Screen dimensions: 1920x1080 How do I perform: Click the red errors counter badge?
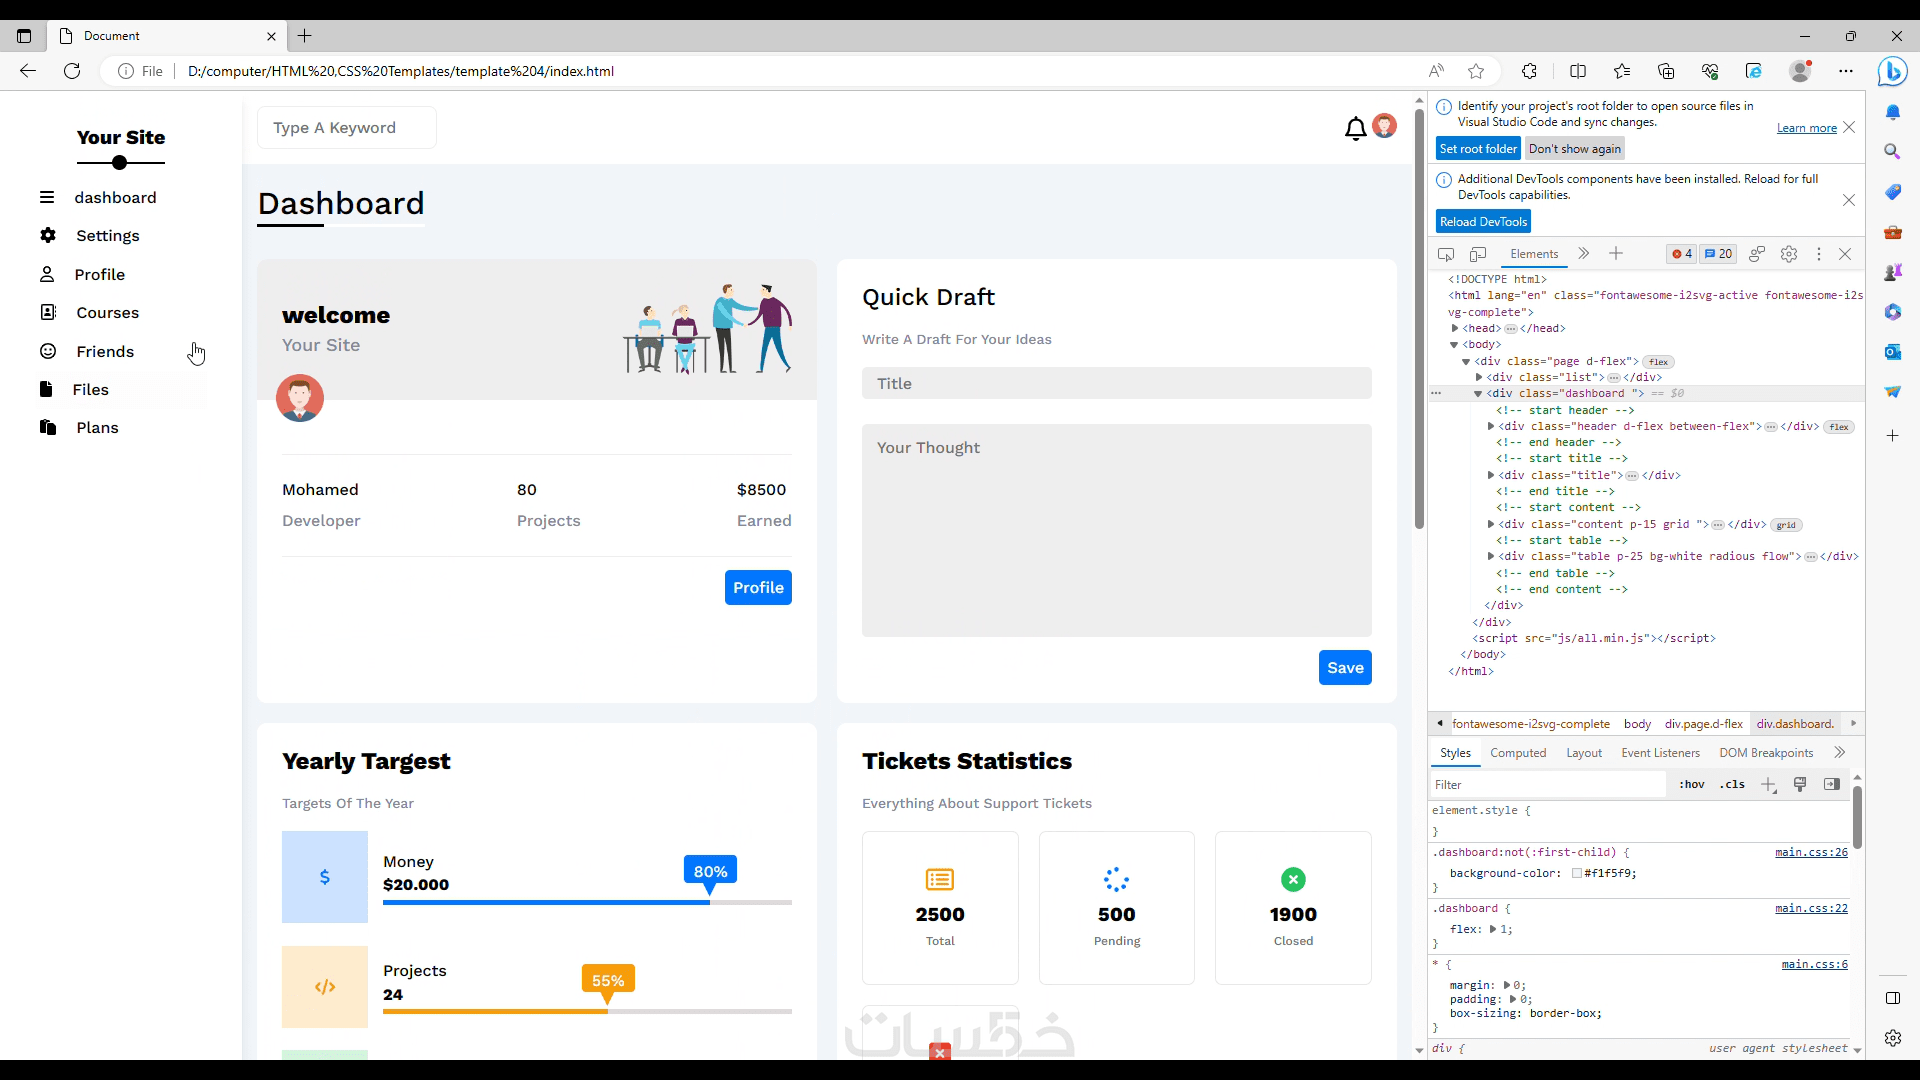click(x=1682, y=254)
